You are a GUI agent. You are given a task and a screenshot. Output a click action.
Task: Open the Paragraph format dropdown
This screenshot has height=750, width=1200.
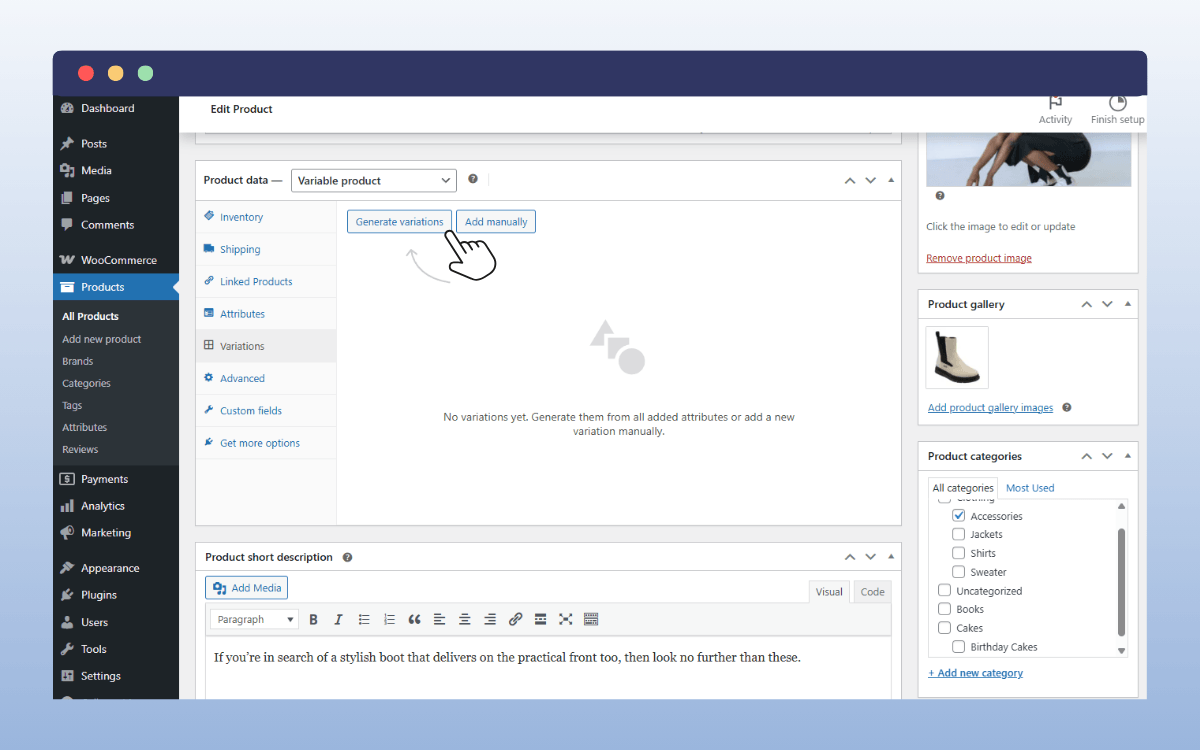click(x=256, y=620)
